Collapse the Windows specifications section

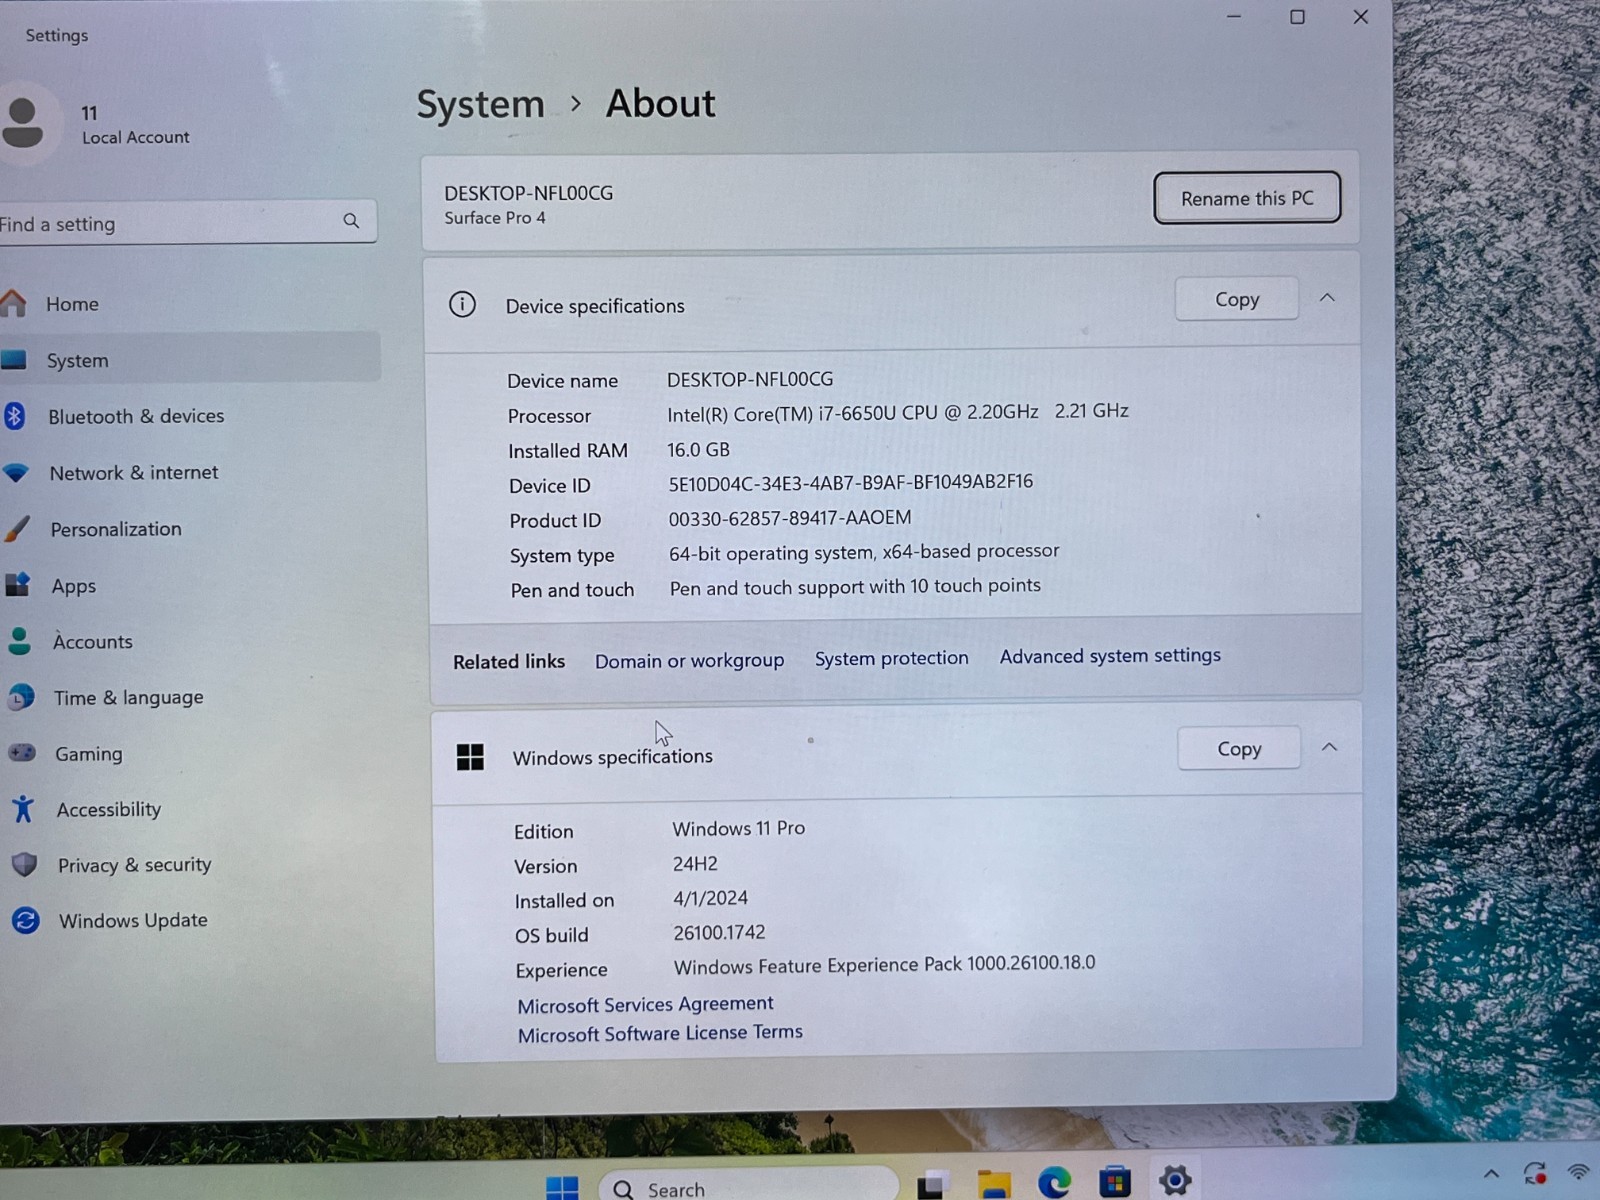point(1329,747)
